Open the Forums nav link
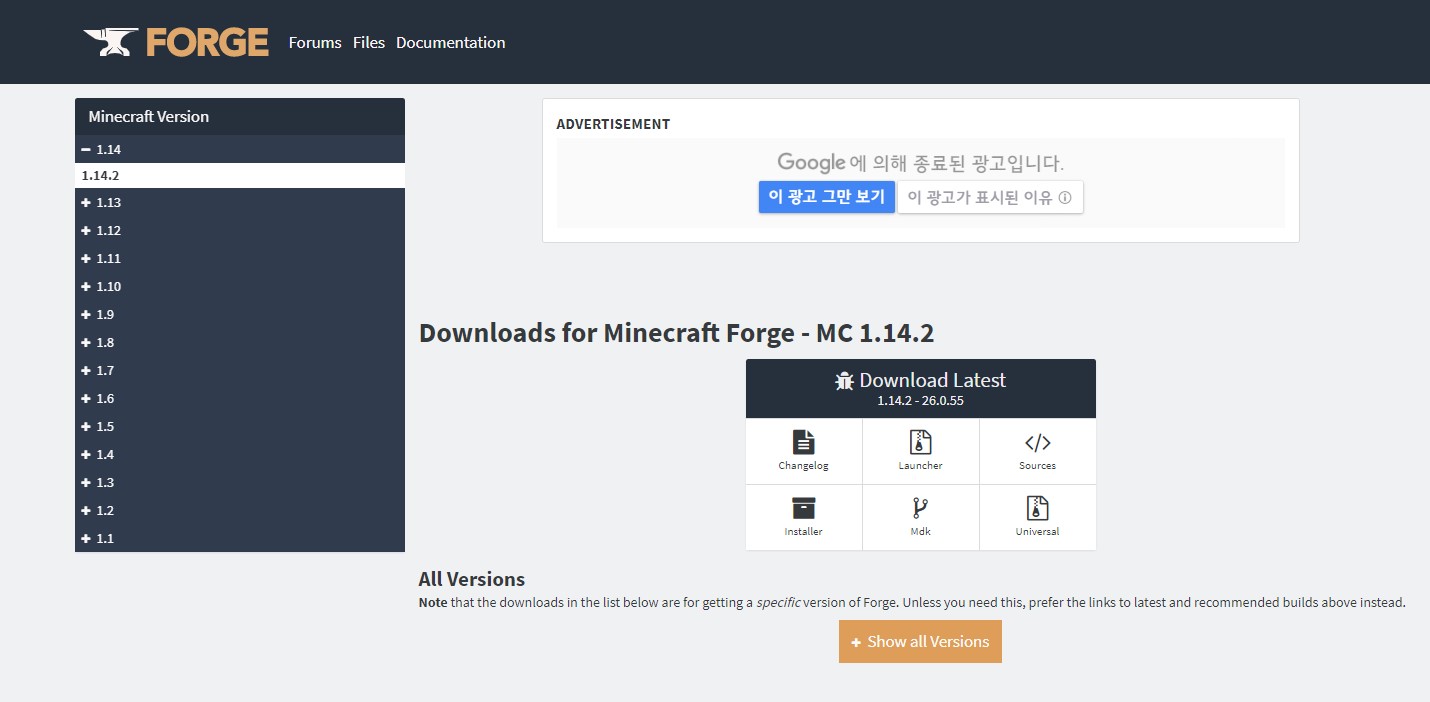The image size is (1430, 702). tap(315, 42)
